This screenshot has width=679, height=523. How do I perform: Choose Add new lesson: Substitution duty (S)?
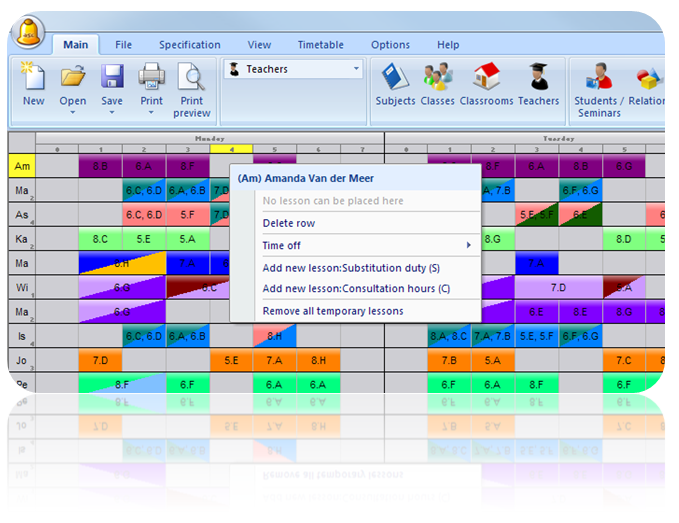350,268
